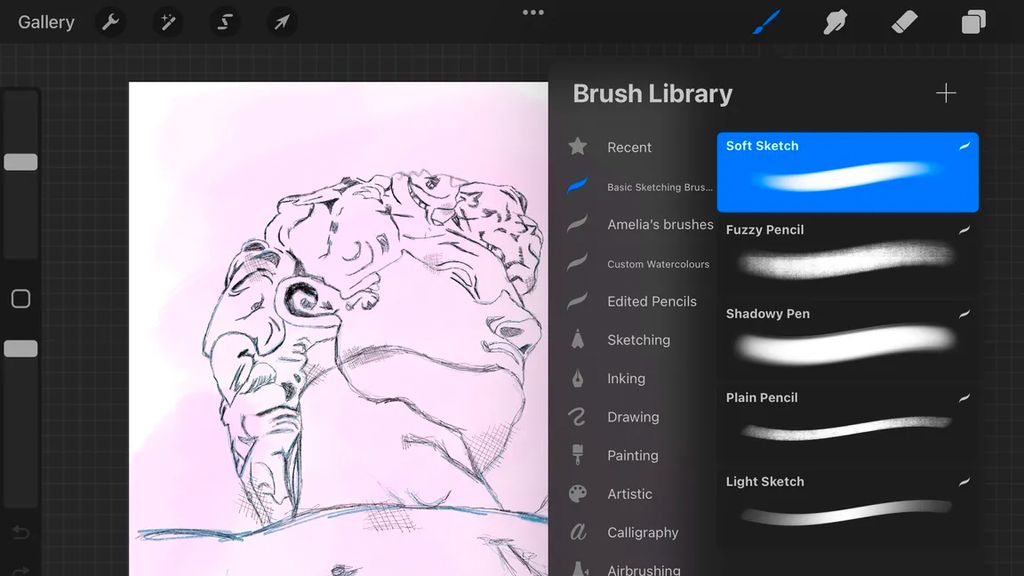The height and width of the screenshot is (576, 1024).
Task: Adjust the brush size slider on the sidebar
Action: (20, 161)
